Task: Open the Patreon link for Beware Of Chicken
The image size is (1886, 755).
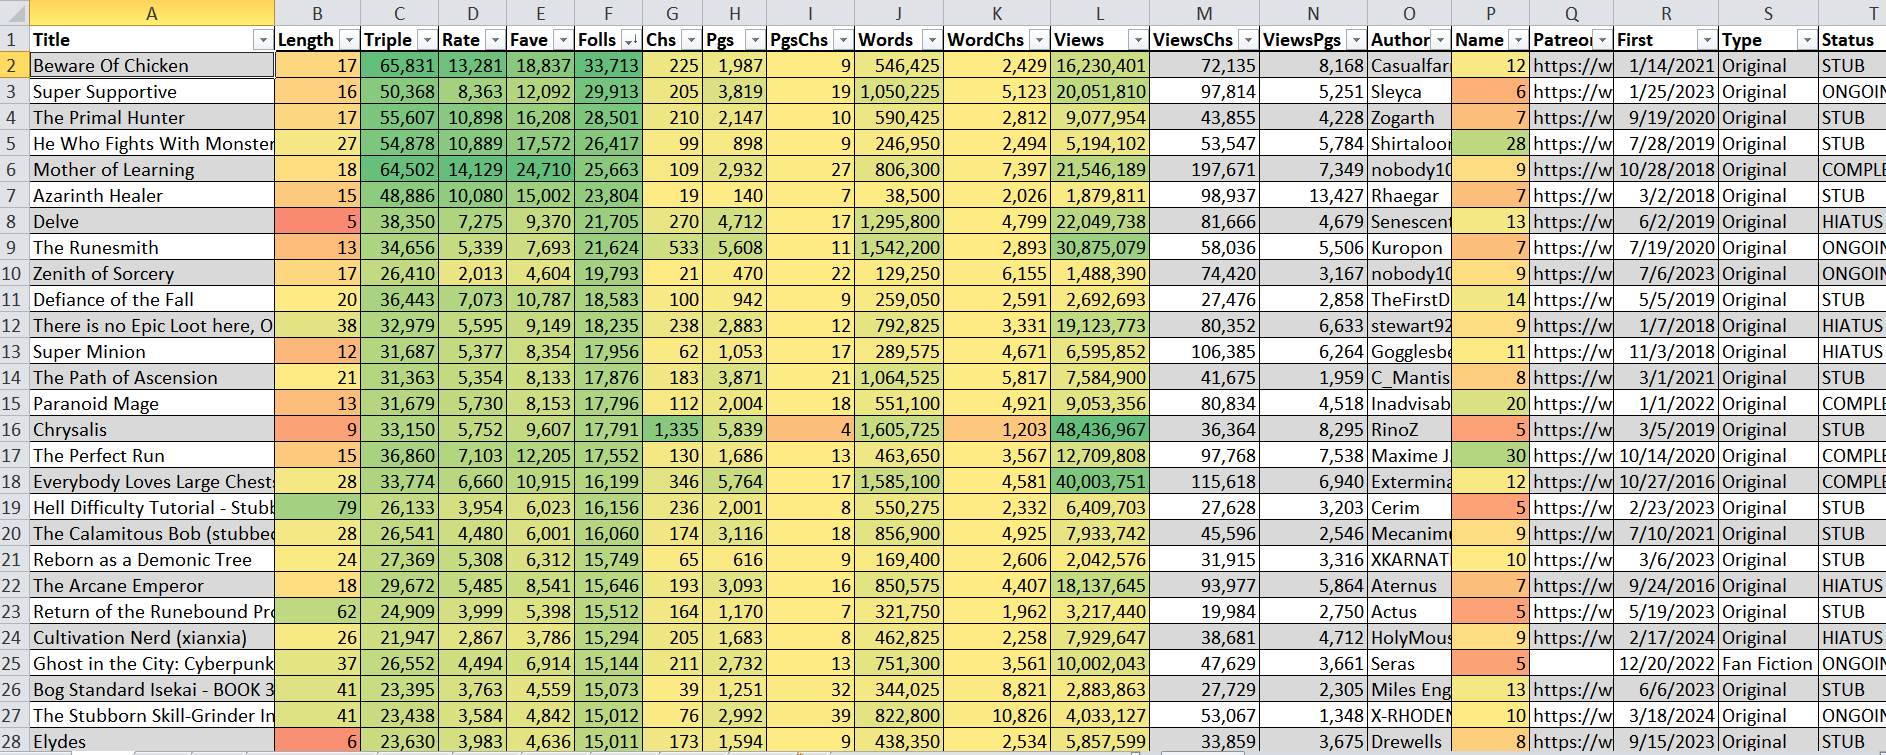Action: point(1572,66)
